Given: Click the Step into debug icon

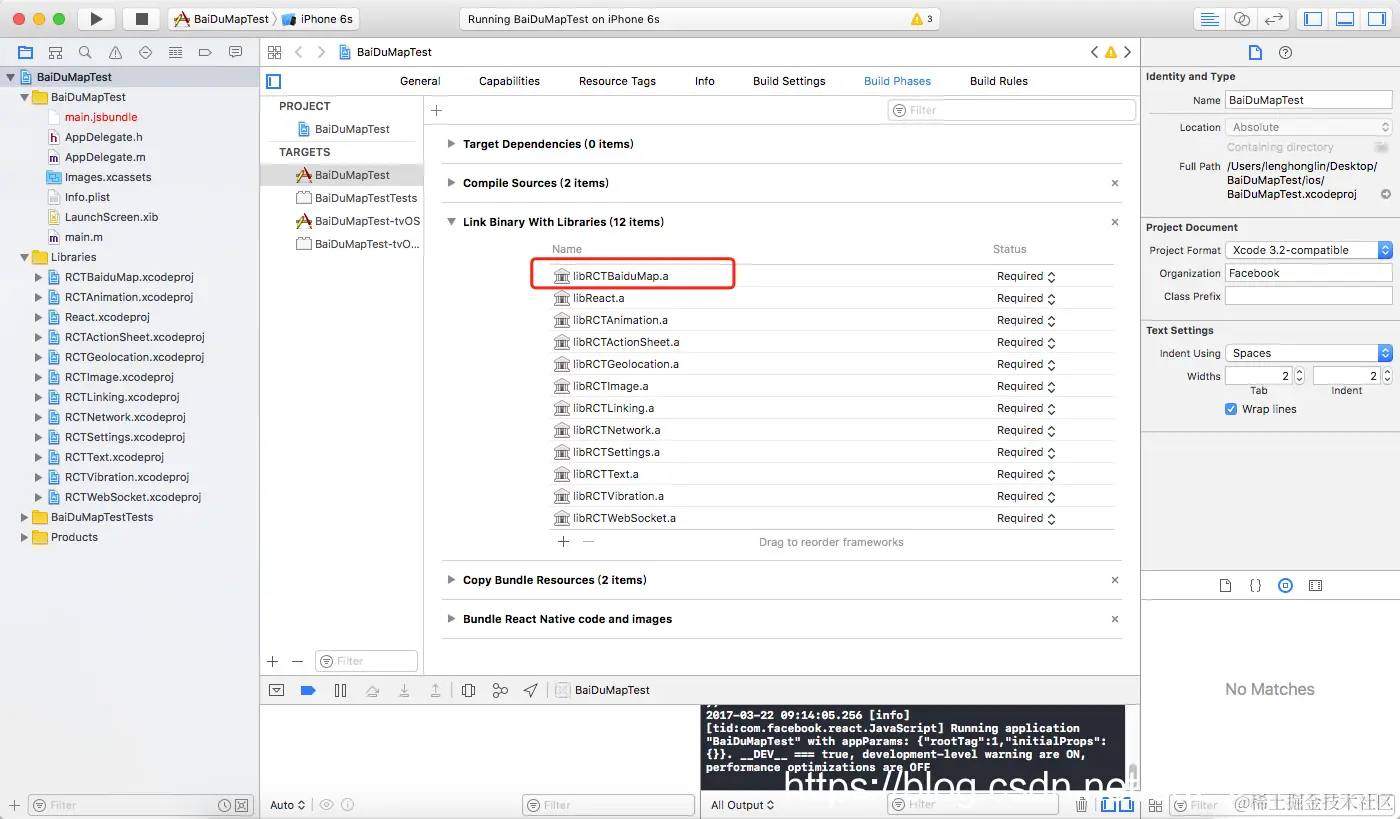Looking at the screenshot, I should [404, 690].
